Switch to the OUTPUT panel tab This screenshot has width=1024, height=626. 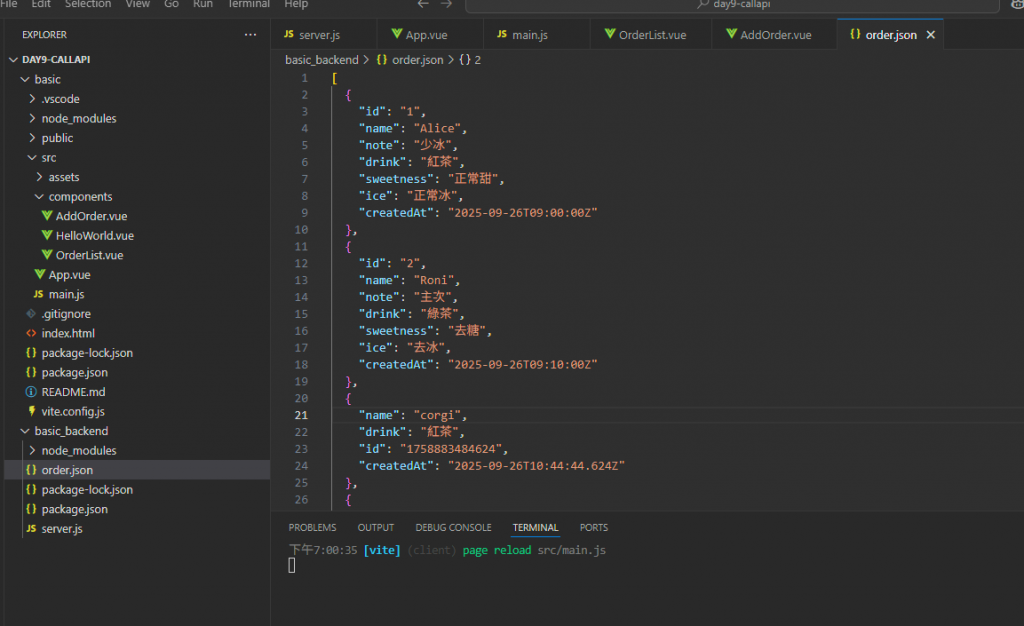376,527
